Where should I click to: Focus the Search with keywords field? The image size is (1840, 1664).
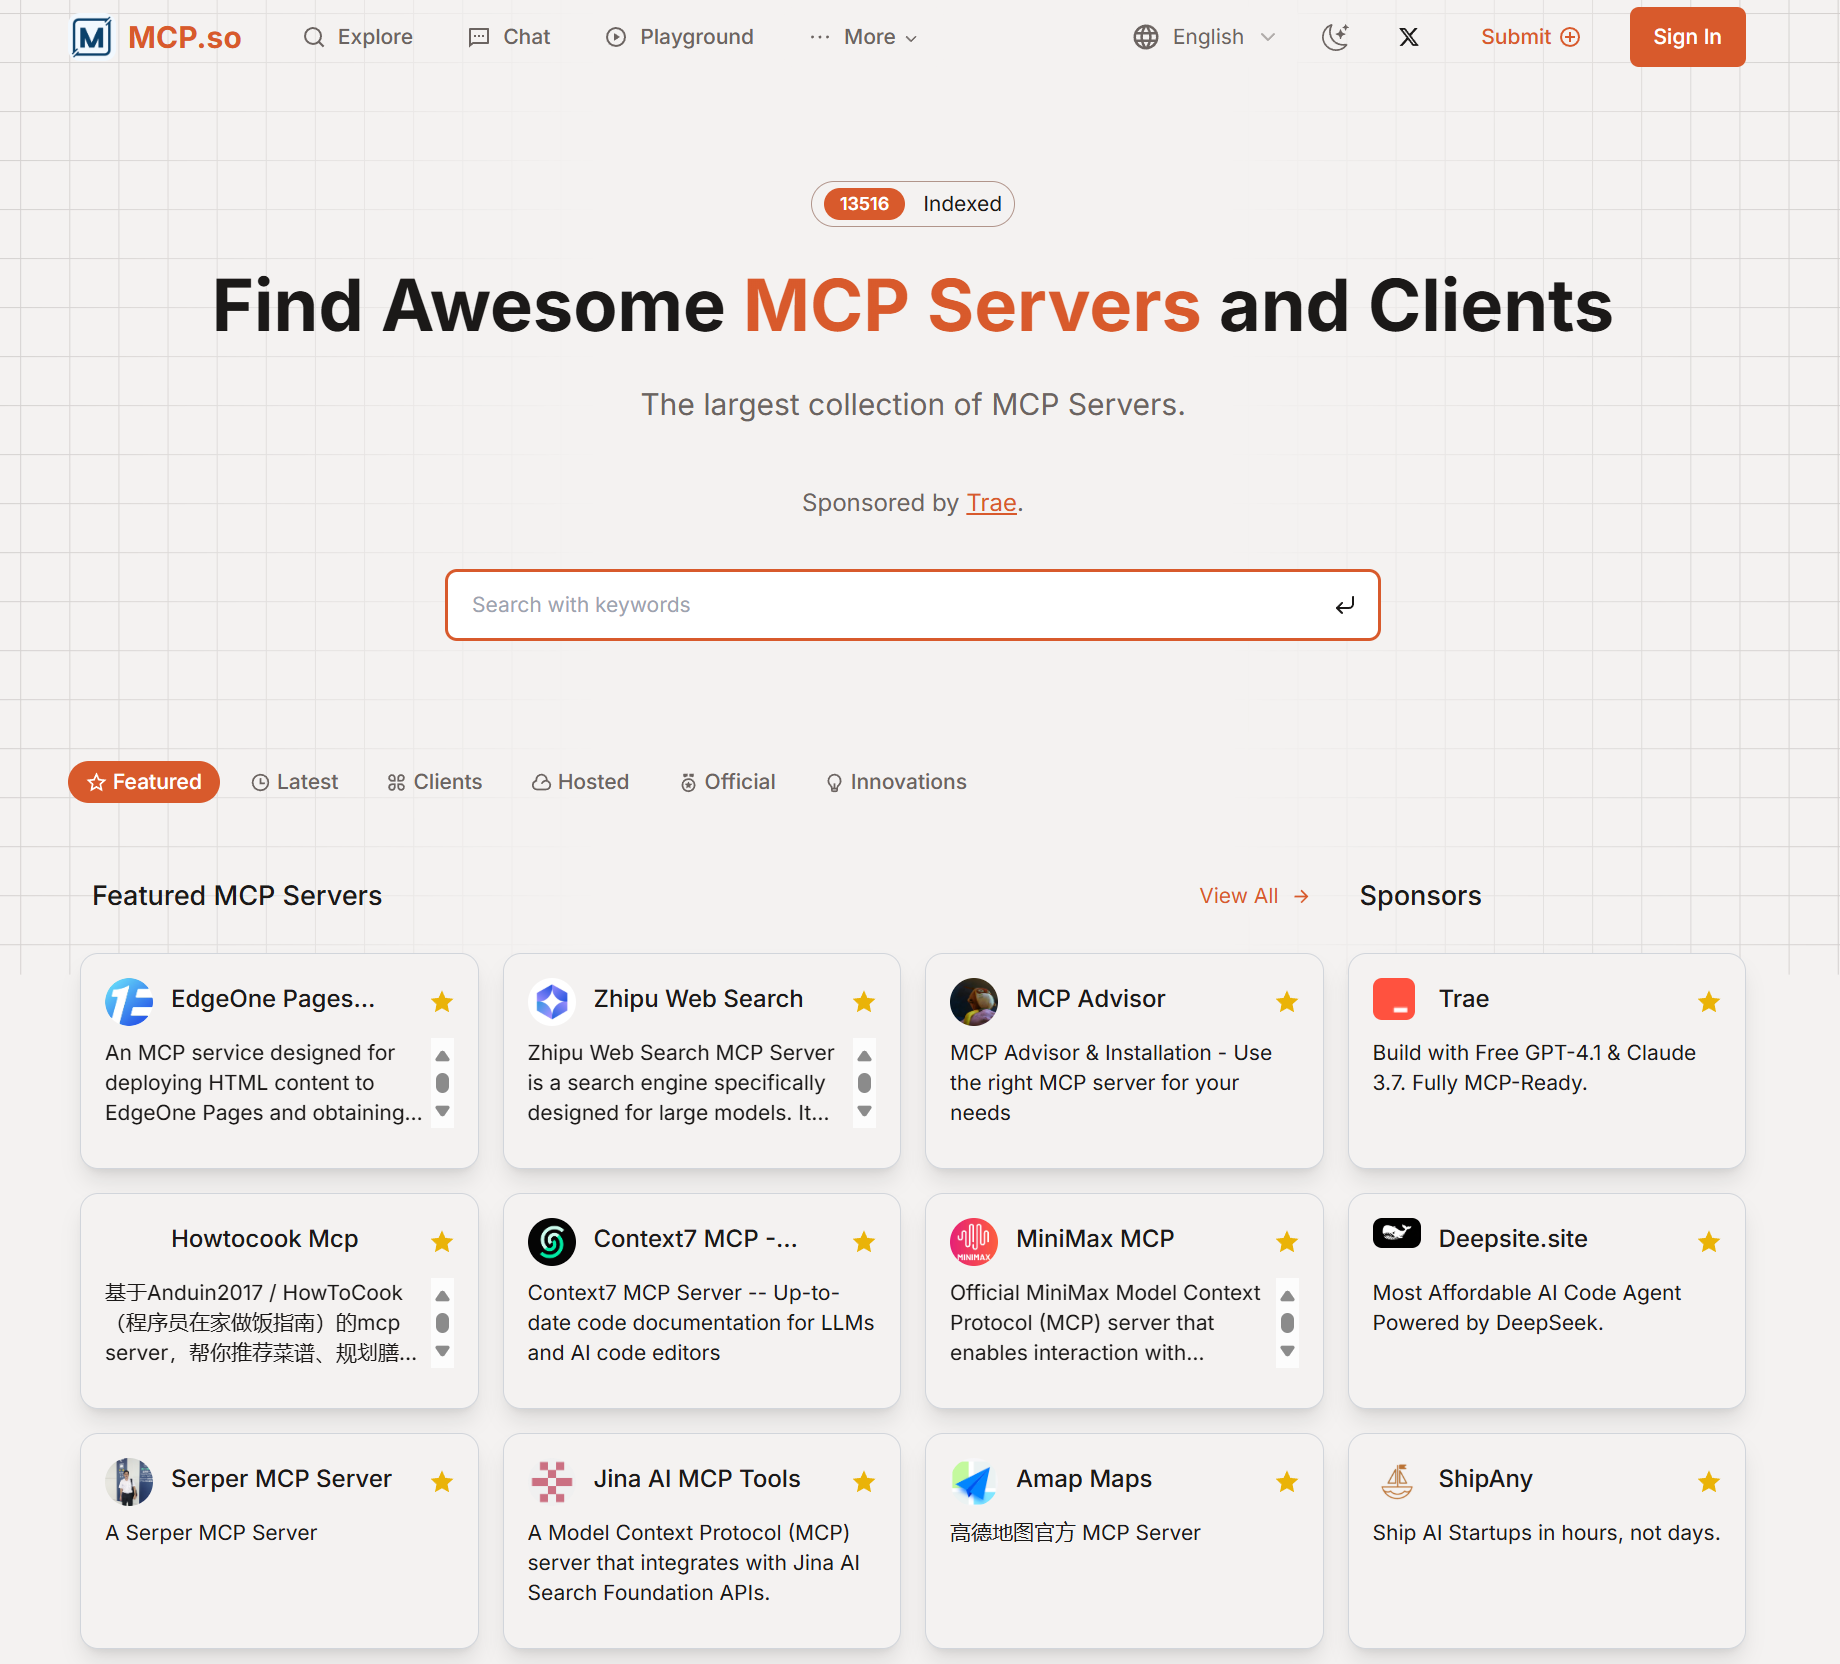[912, 605]
